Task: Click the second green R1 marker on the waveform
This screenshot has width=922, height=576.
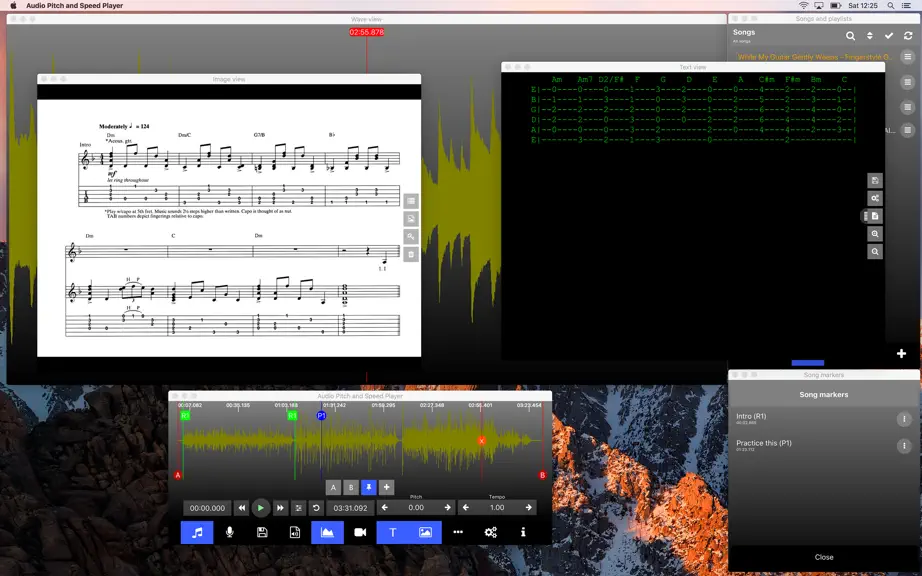Action: click(x=292, y=416)
